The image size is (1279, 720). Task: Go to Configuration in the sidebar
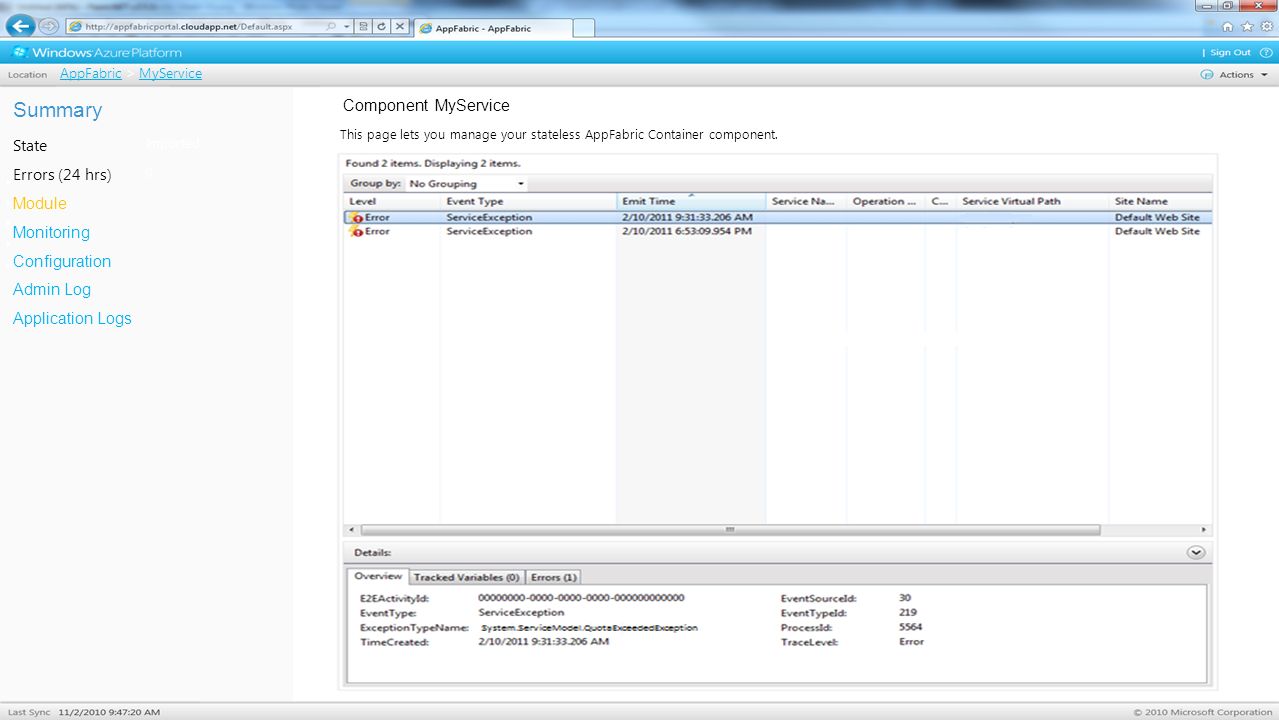point(62,261)
